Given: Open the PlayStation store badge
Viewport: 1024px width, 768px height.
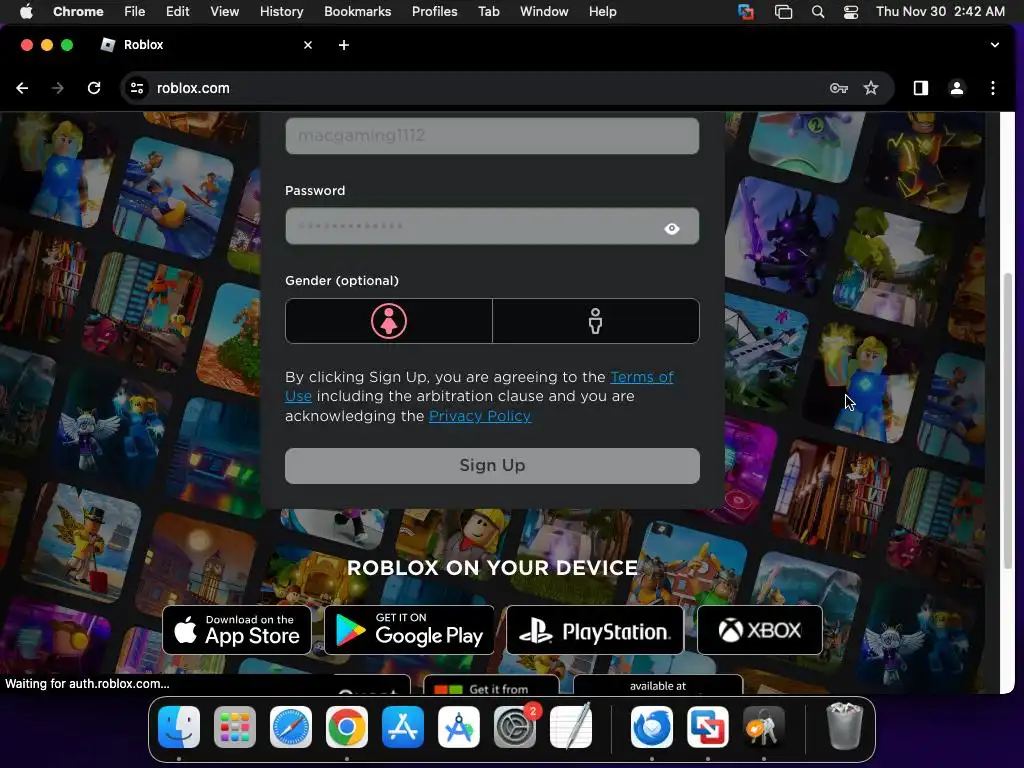Looking at the screenshot, I should click(x=595, y=630).
